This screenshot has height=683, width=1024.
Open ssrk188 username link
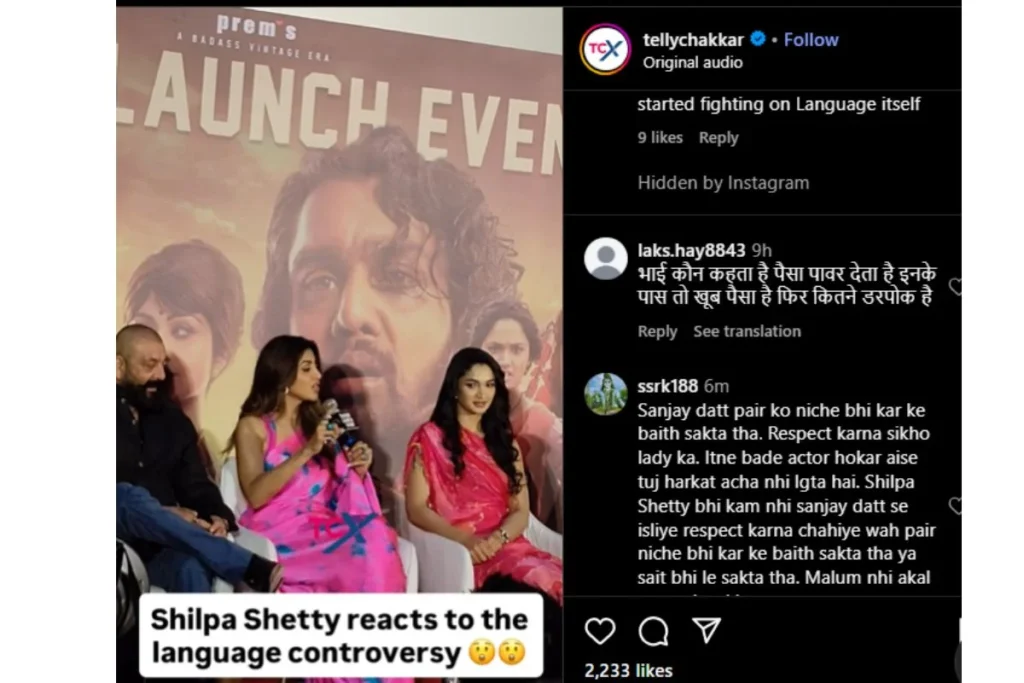click(667, 387)
